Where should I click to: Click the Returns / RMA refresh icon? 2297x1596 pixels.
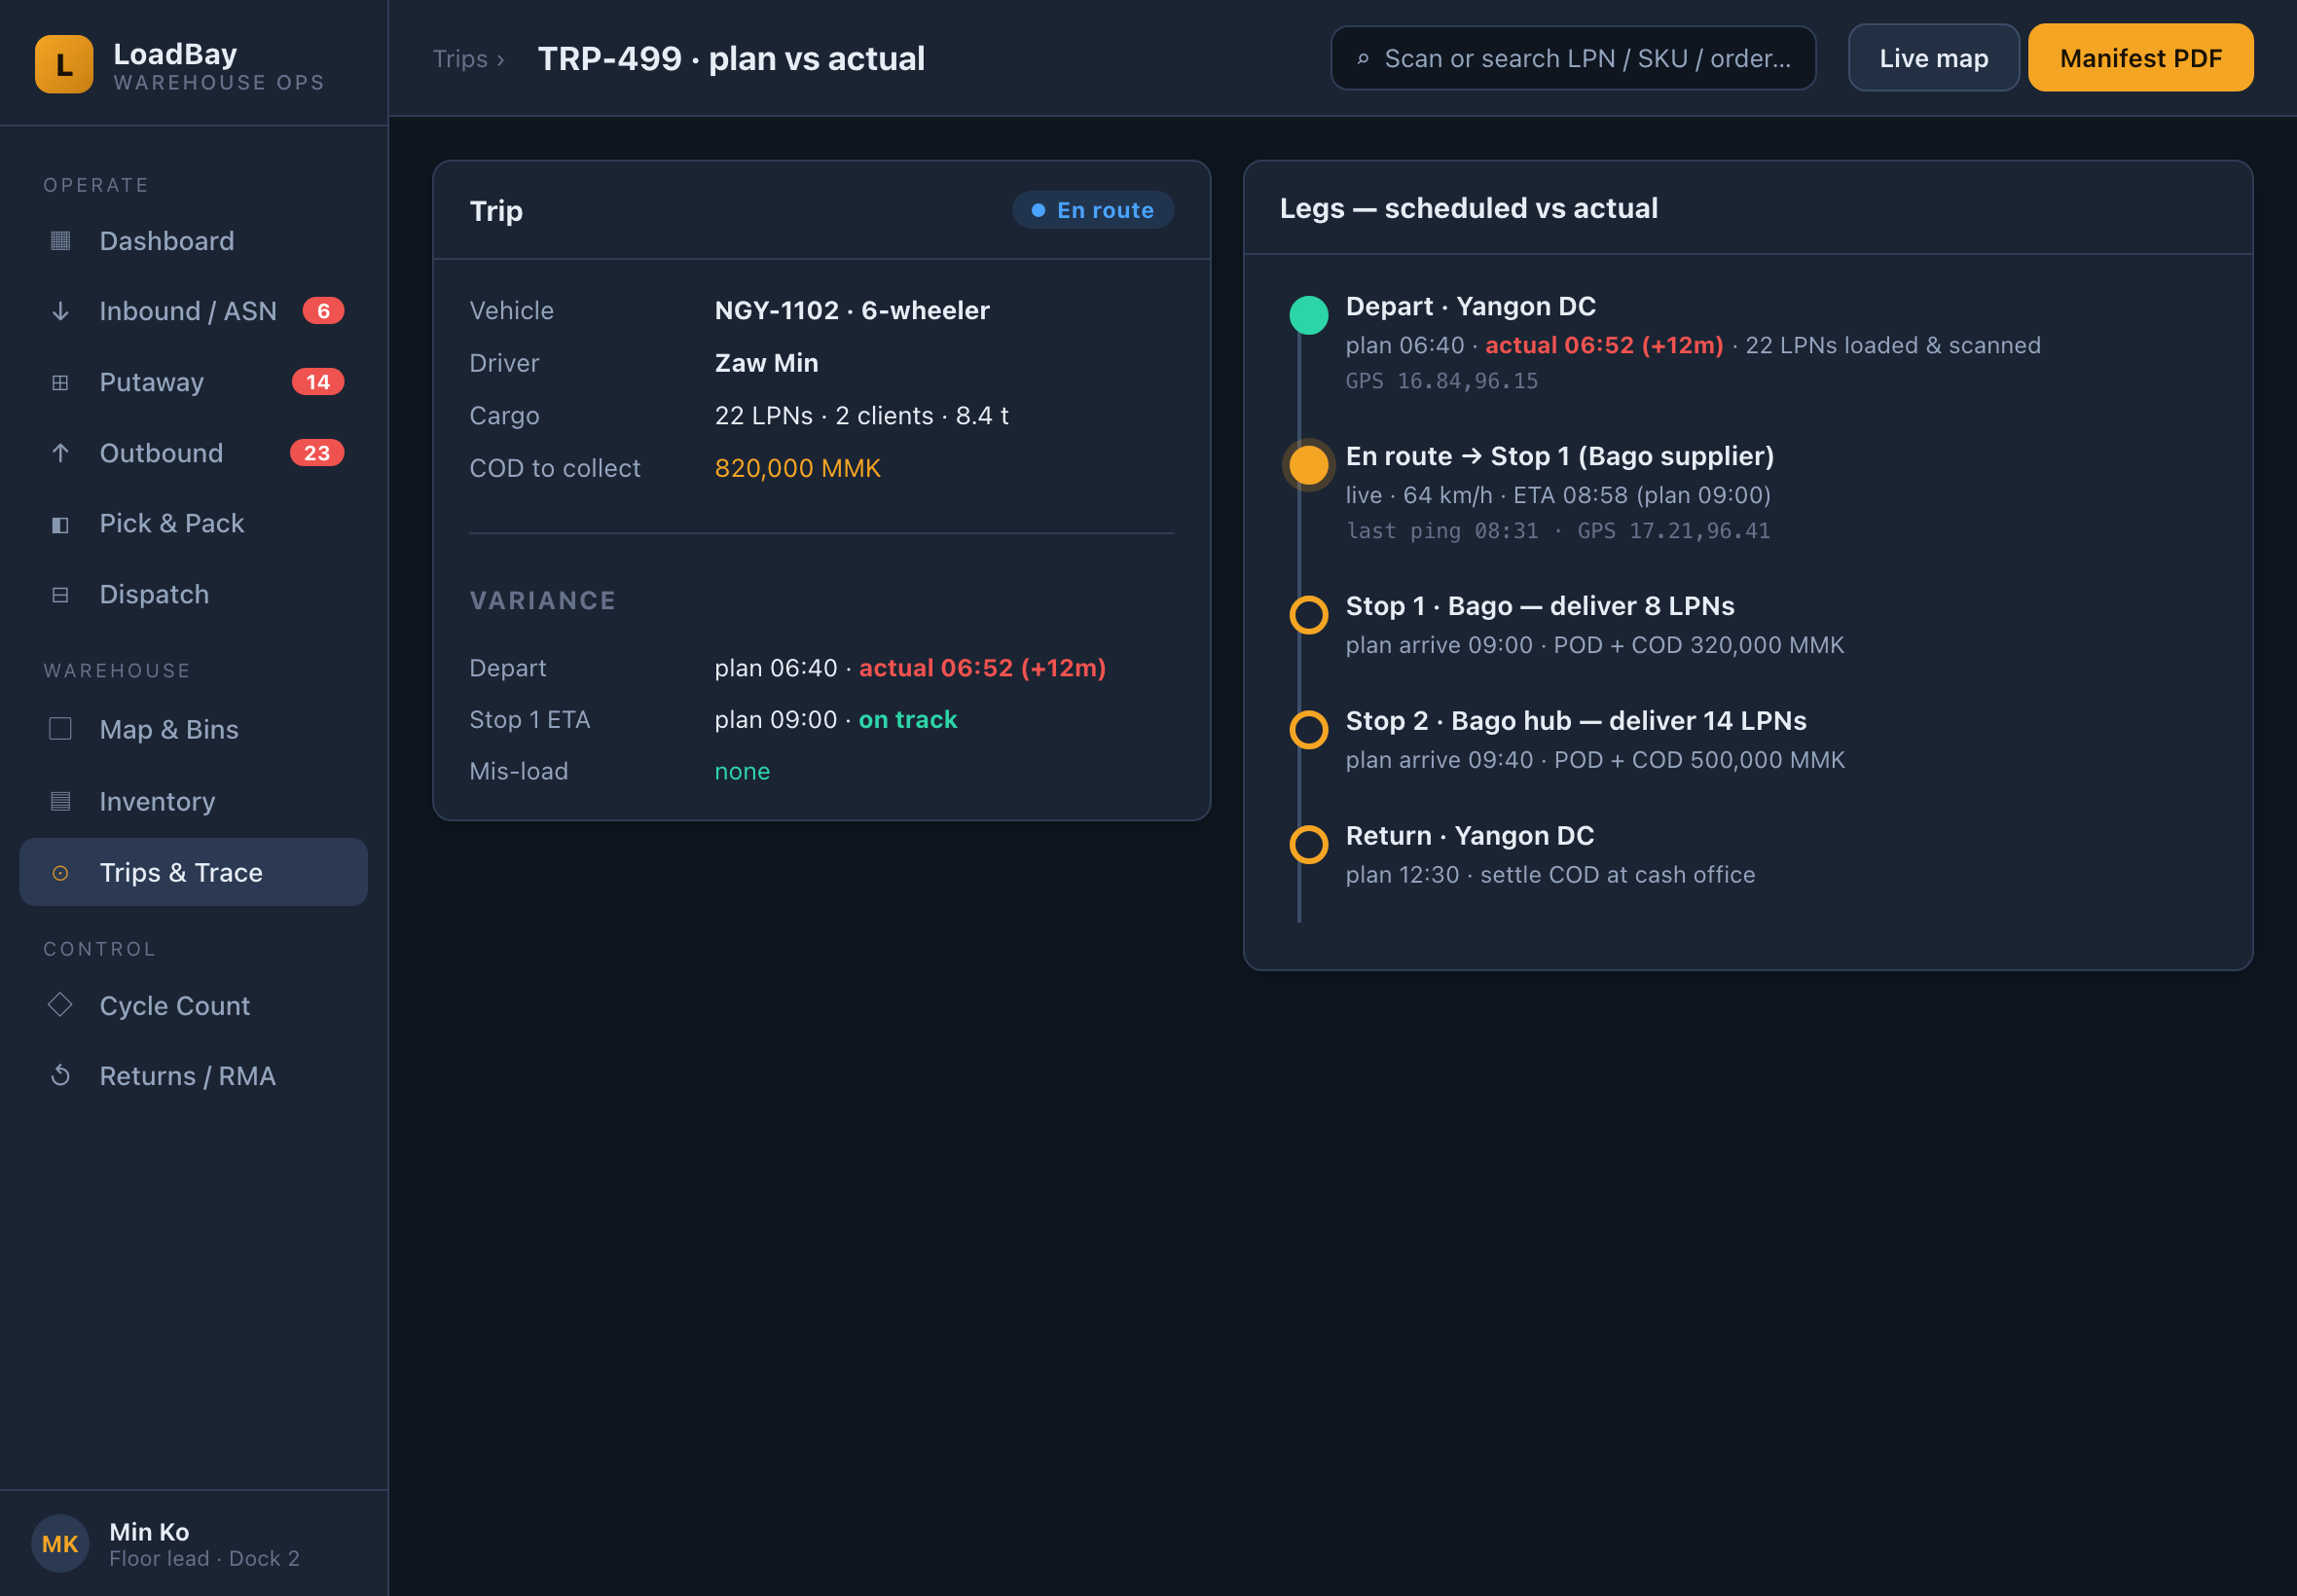click(x=60, y=1076)
